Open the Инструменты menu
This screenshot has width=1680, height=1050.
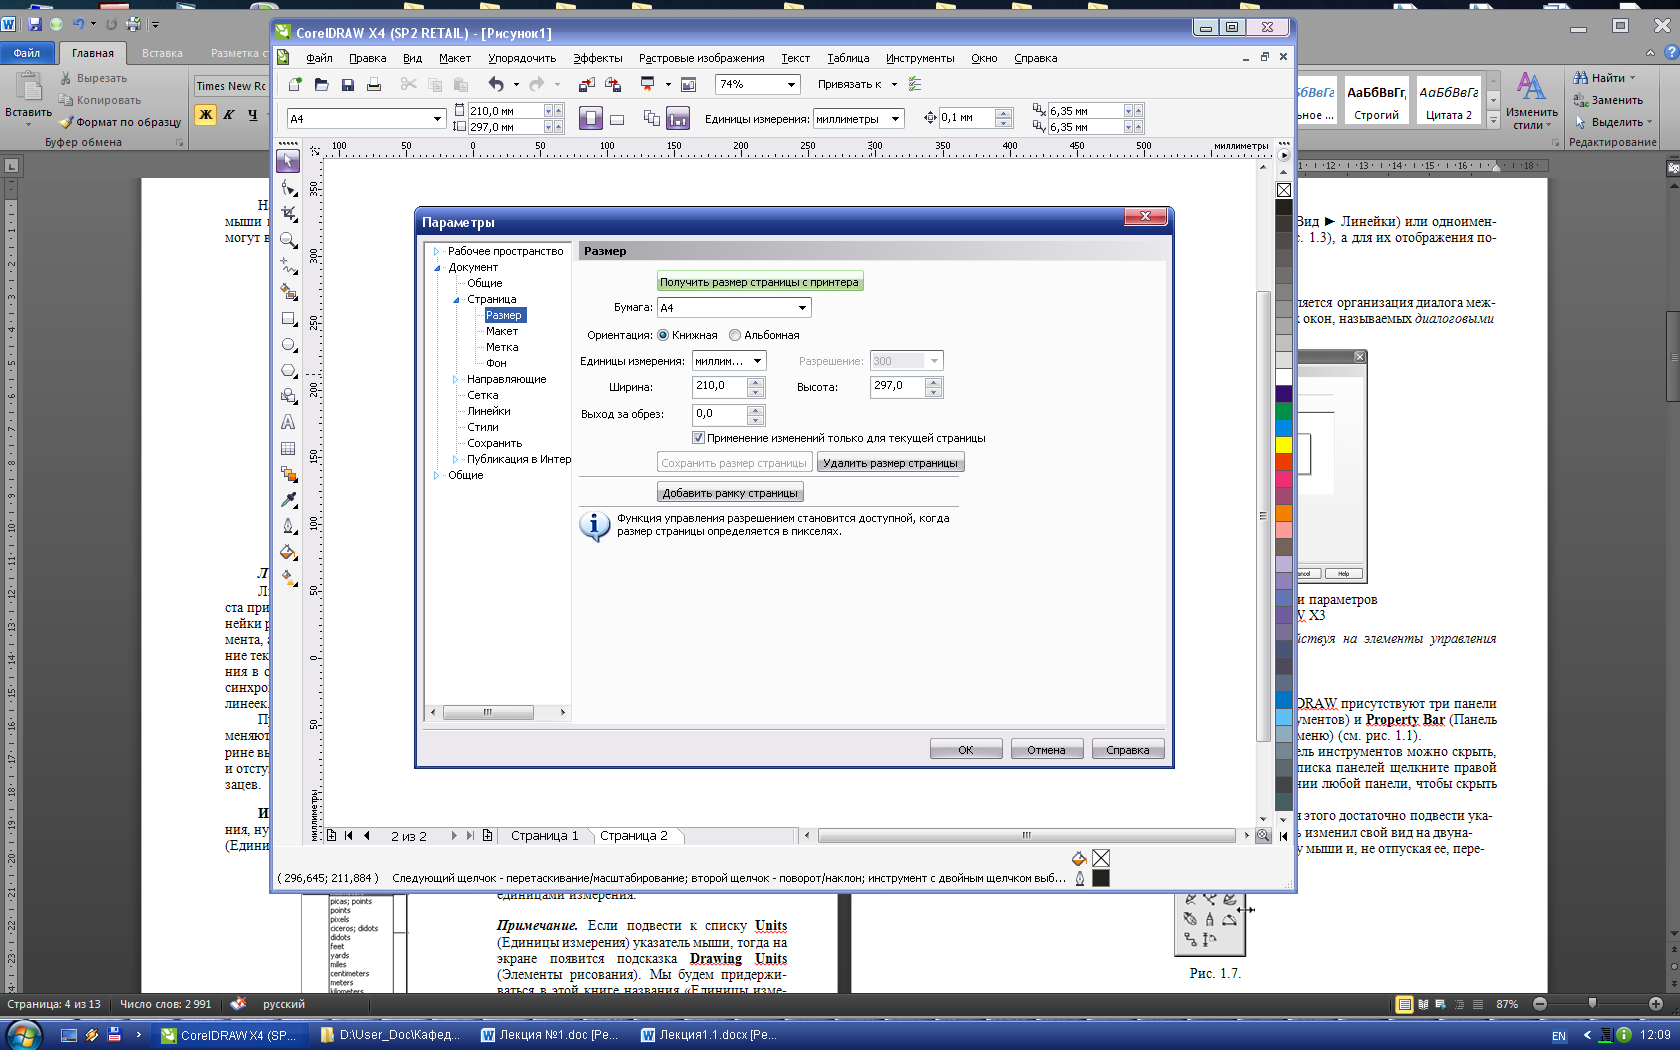920,58
